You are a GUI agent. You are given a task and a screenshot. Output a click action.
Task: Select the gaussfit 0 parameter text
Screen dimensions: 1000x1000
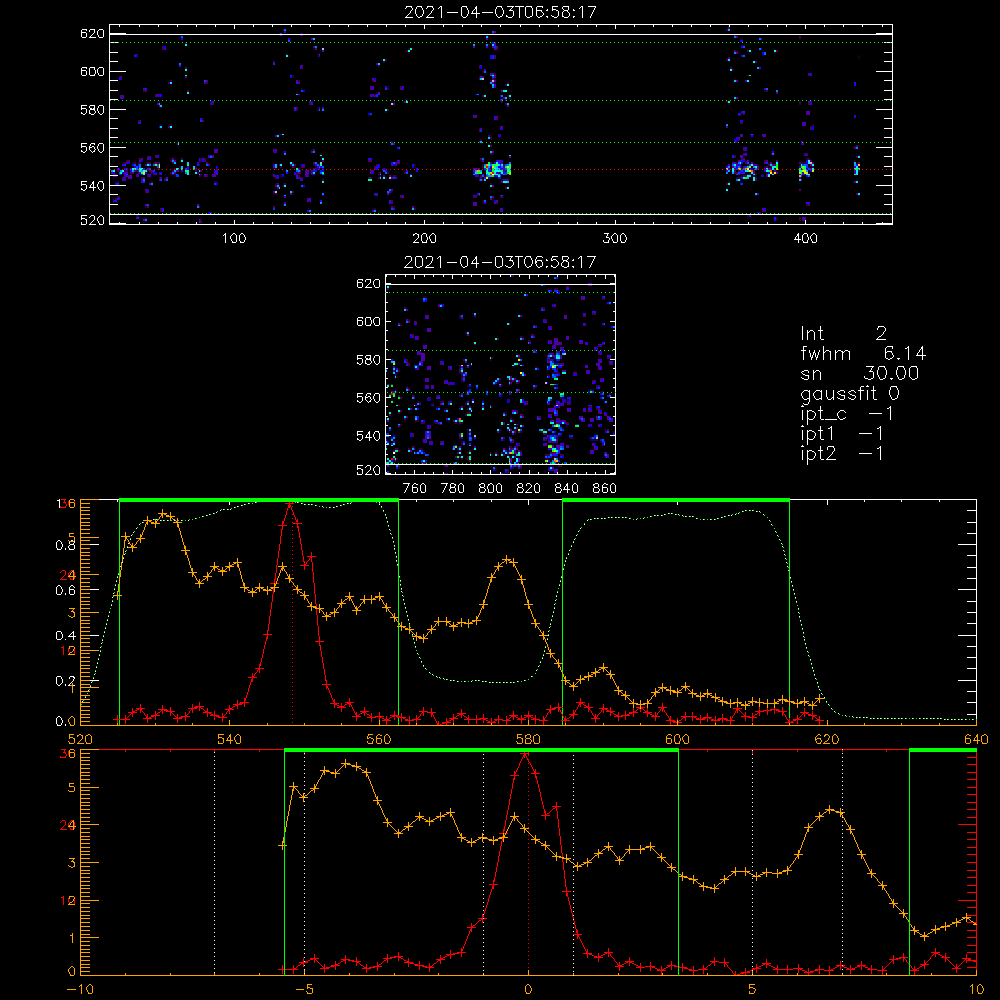(x=849, y=394)
